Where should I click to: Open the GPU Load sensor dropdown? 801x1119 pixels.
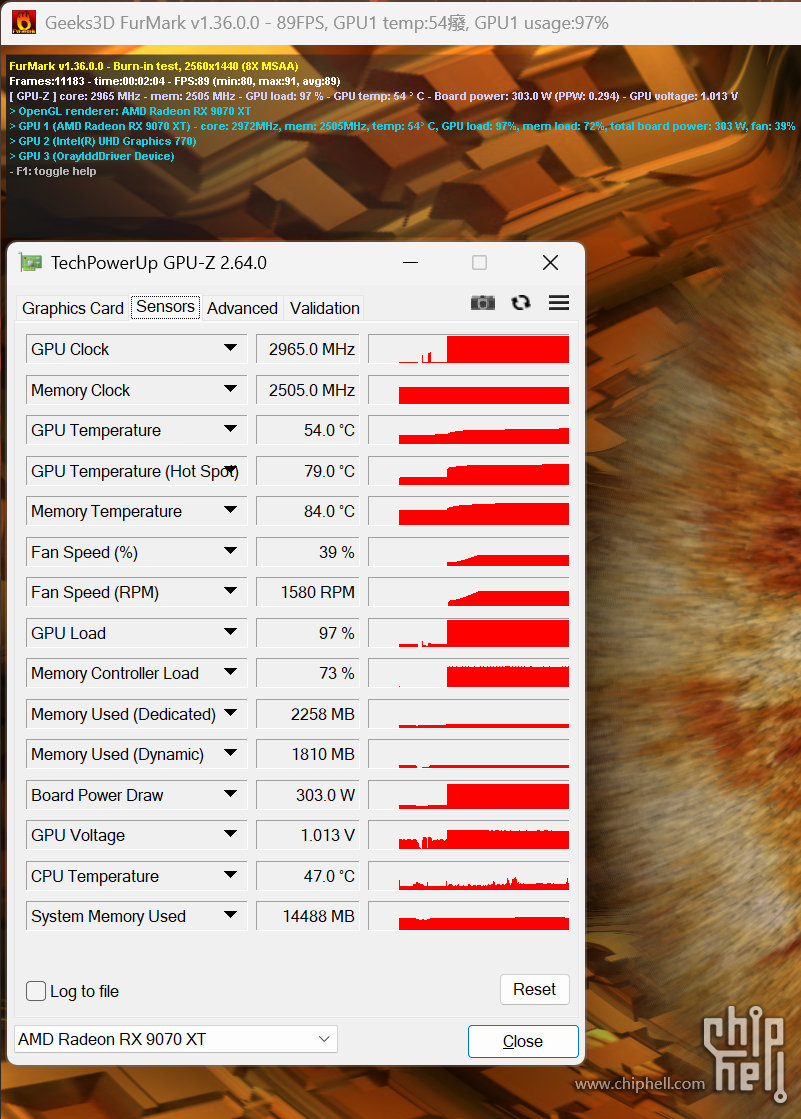(230, 632)
